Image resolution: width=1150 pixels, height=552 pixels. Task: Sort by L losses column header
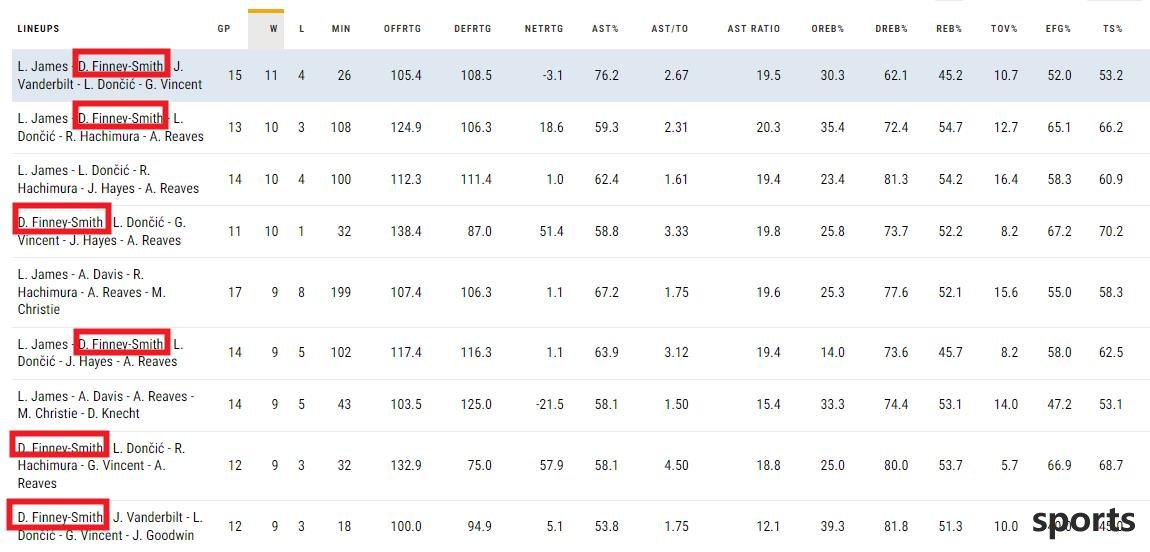(301, 29)
